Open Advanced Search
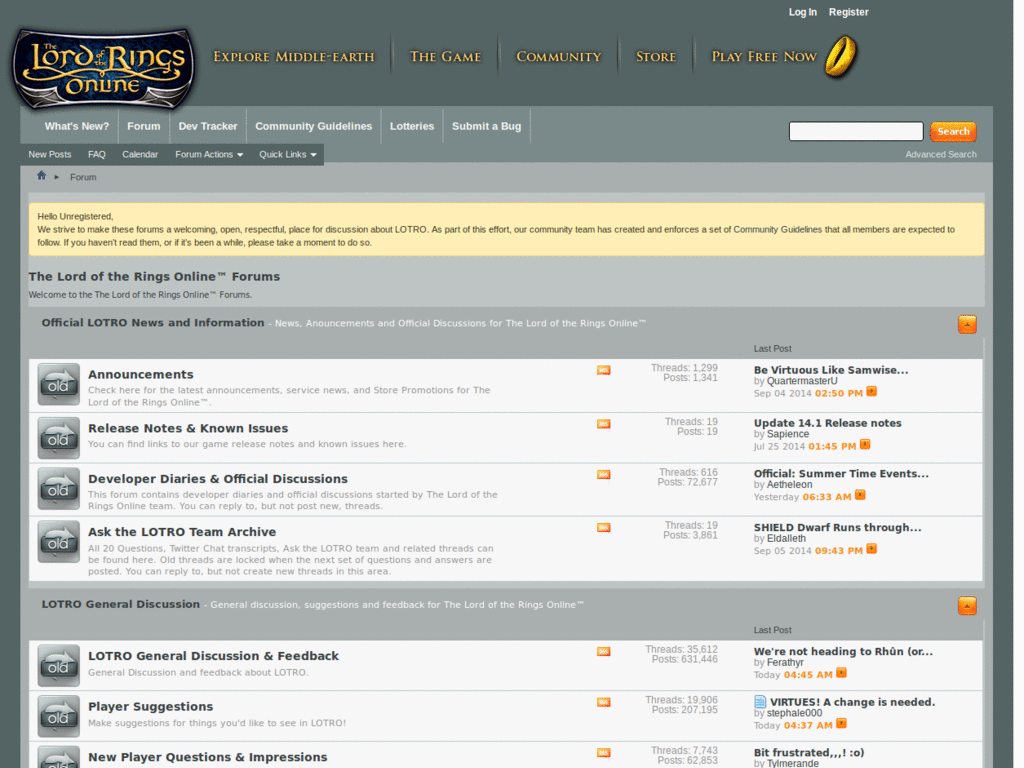The height and width of the screenshot is (768, 1024). click(x=941, y=155)
